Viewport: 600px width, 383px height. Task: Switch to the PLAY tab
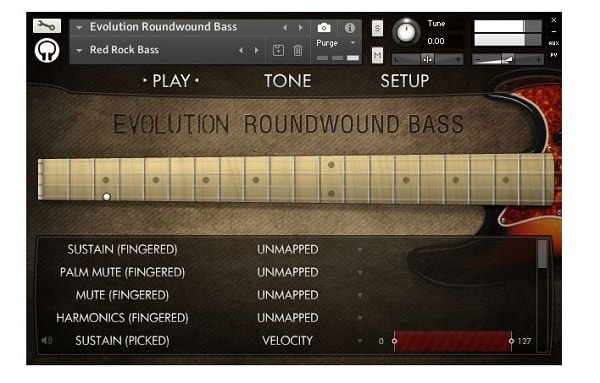tap(171, 81)
